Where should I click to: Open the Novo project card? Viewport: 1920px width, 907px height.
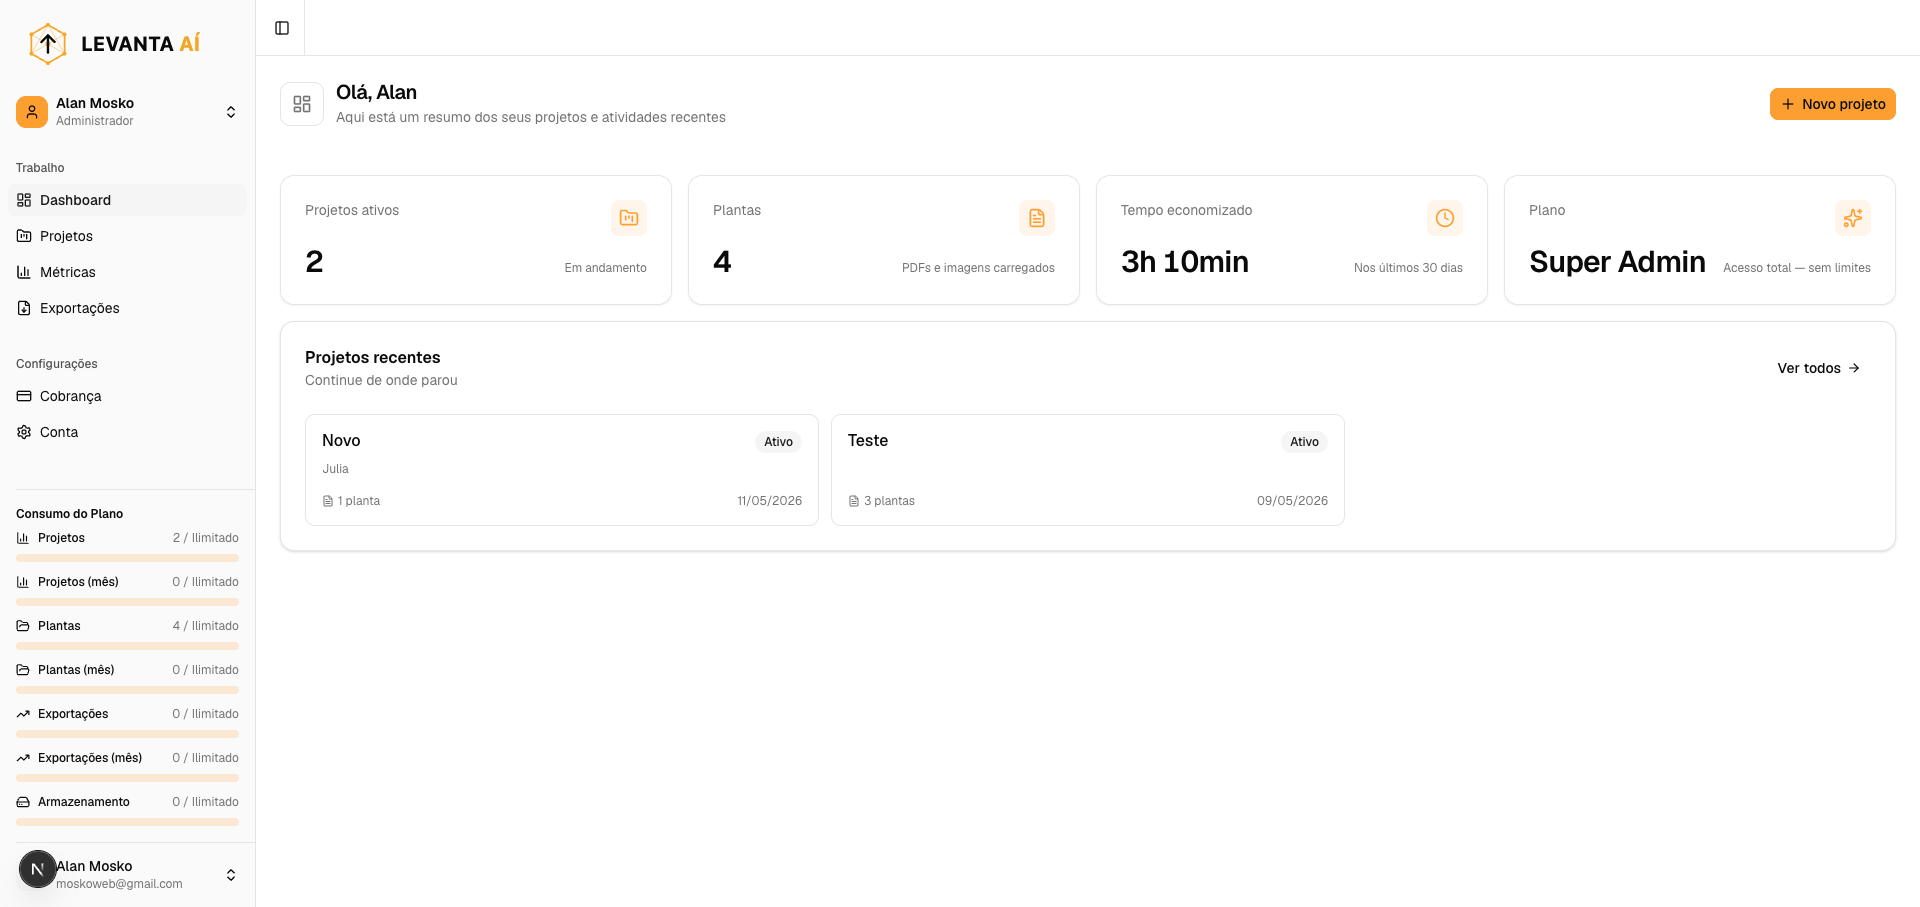click(x=562, y=470)
